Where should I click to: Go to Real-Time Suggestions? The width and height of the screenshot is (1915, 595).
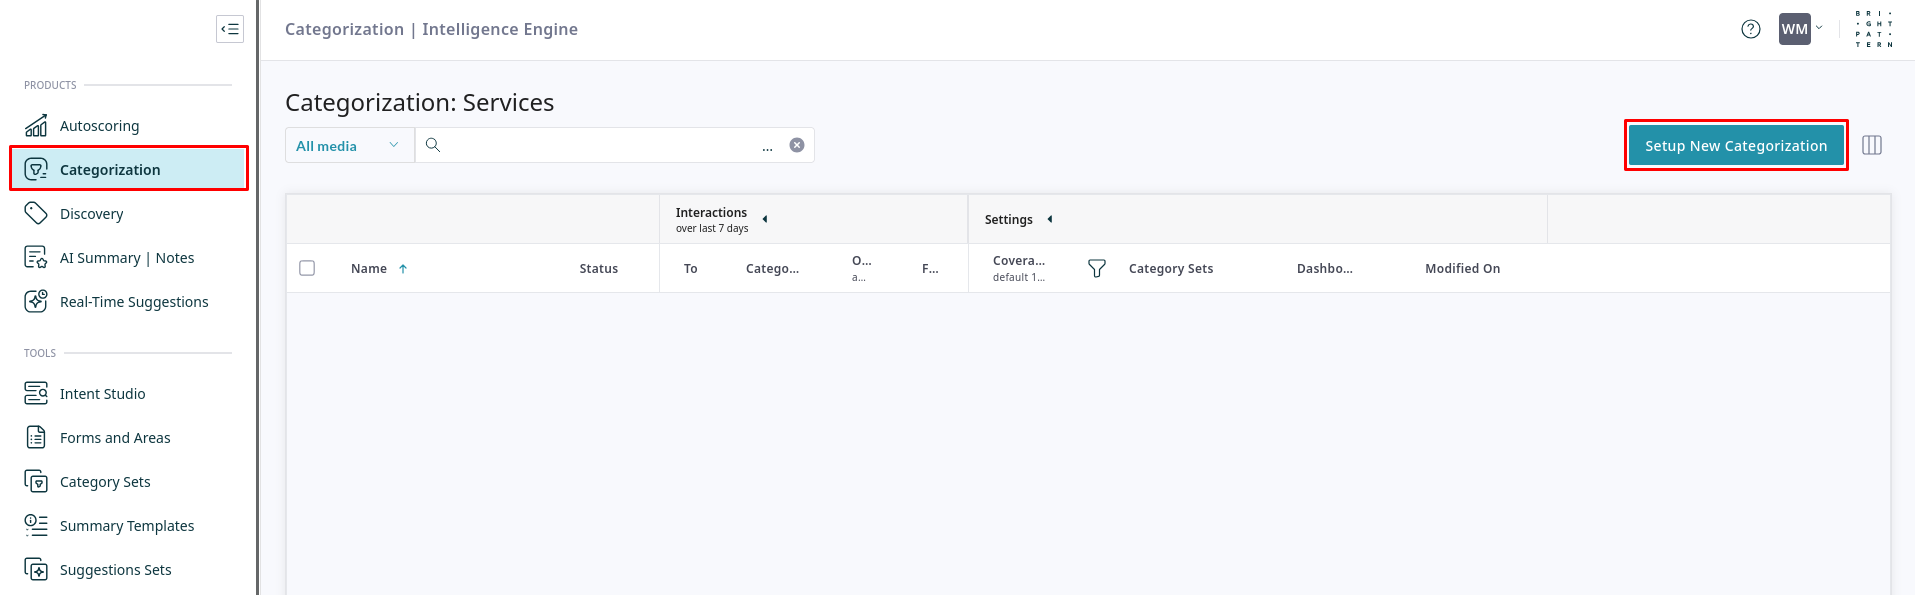(134, 302)
